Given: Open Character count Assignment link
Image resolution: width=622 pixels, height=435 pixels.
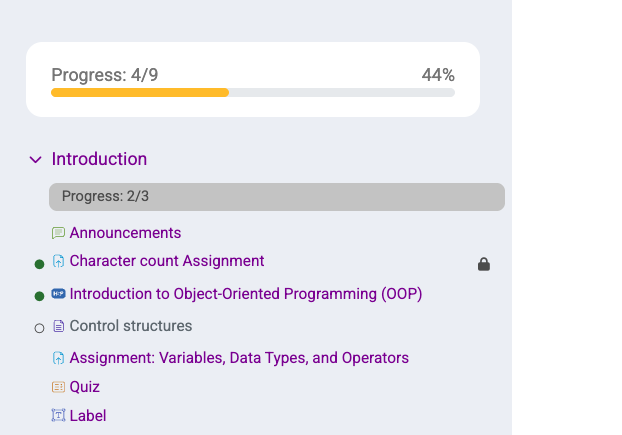Looking at the screenshot, I should tap(167, 261).
